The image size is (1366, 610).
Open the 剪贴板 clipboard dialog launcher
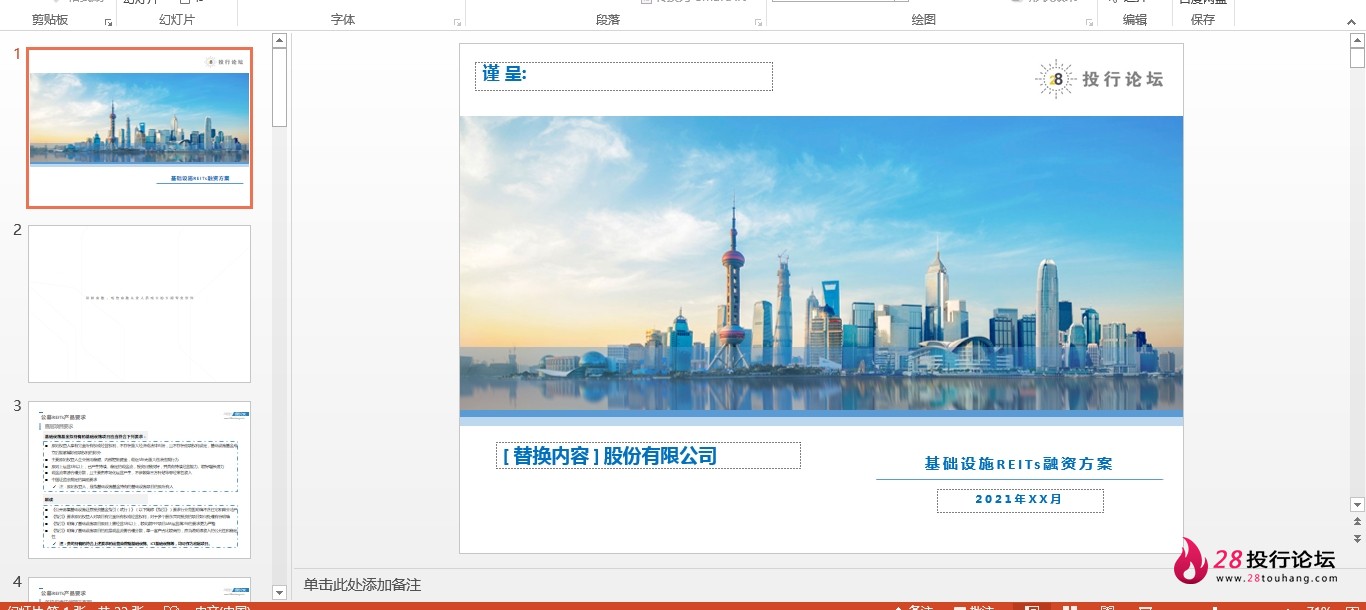point(108,22)
